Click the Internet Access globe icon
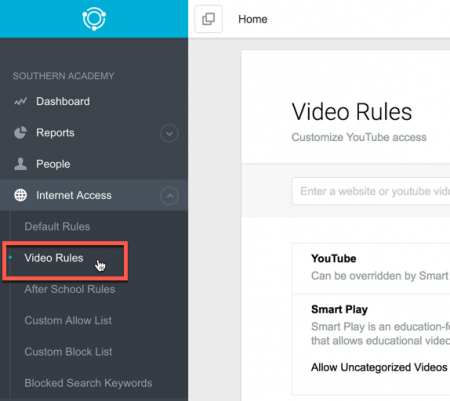The image size is (450, 401). pos(20,195)
